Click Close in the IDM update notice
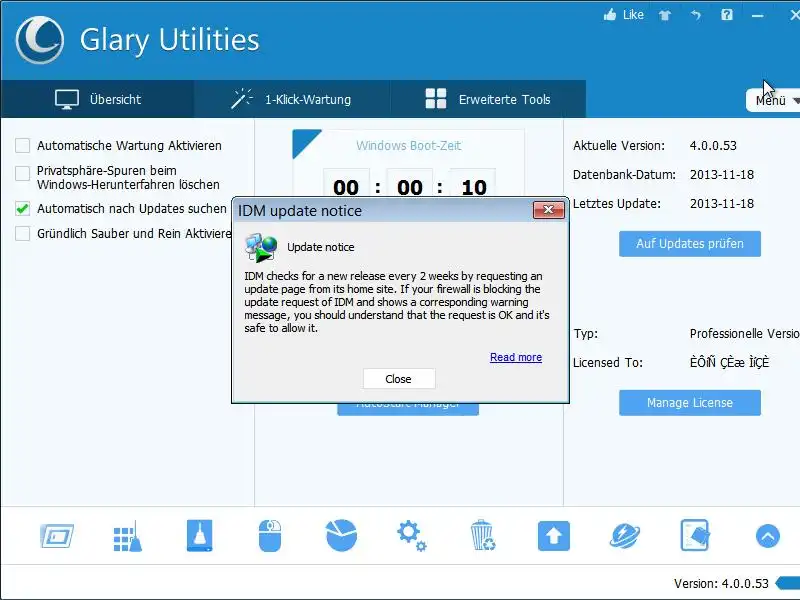This screenshot has height=600, width=800. [399, 379]
